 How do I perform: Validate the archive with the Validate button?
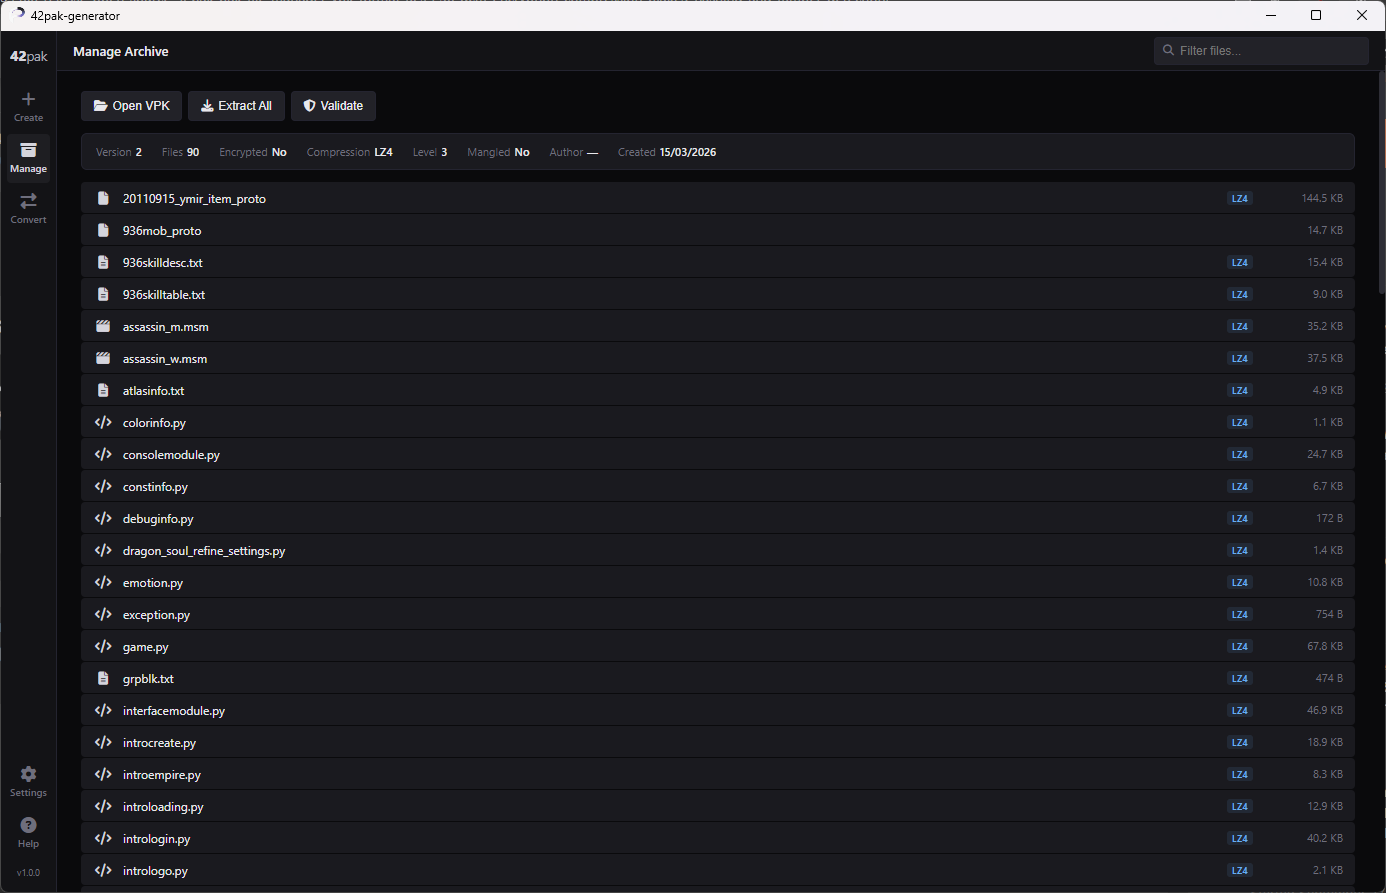point(334,106)
